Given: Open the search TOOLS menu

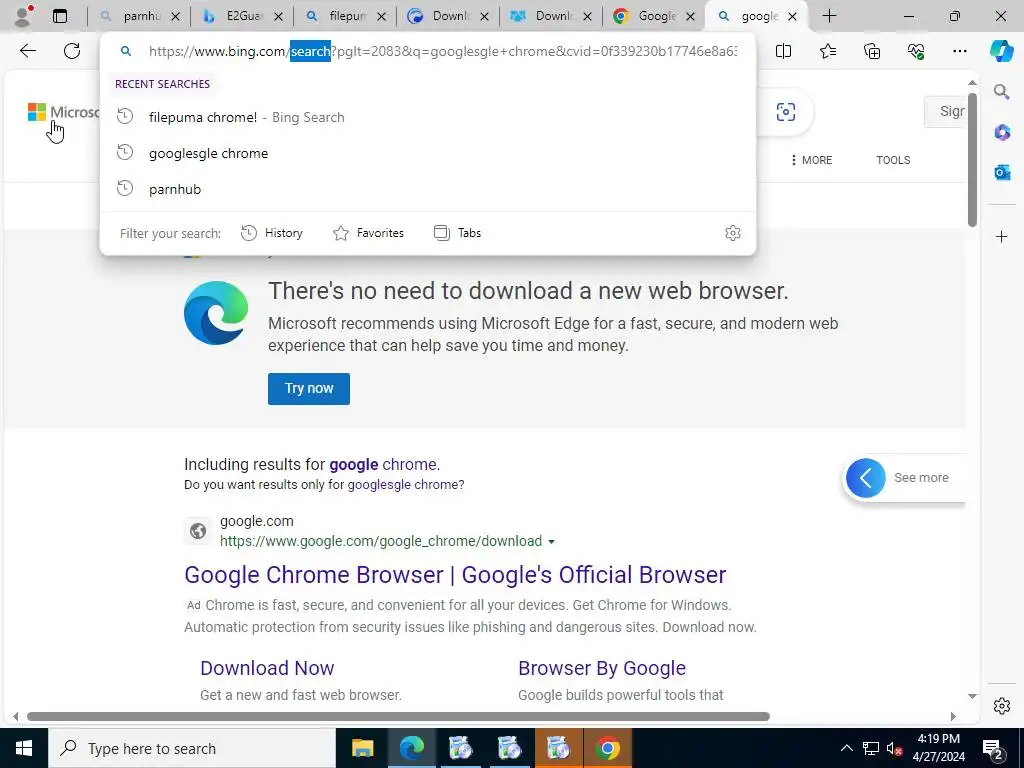Looking at the screenshot, I should [893, 160].
